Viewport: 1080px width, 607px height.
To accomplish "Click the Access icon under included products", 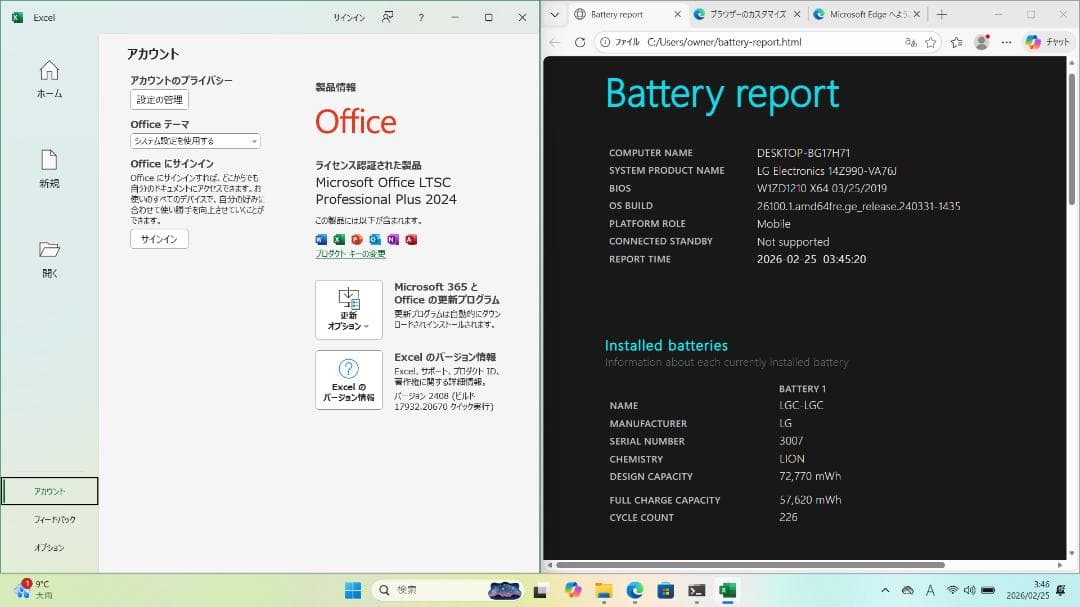I will 411,240.
